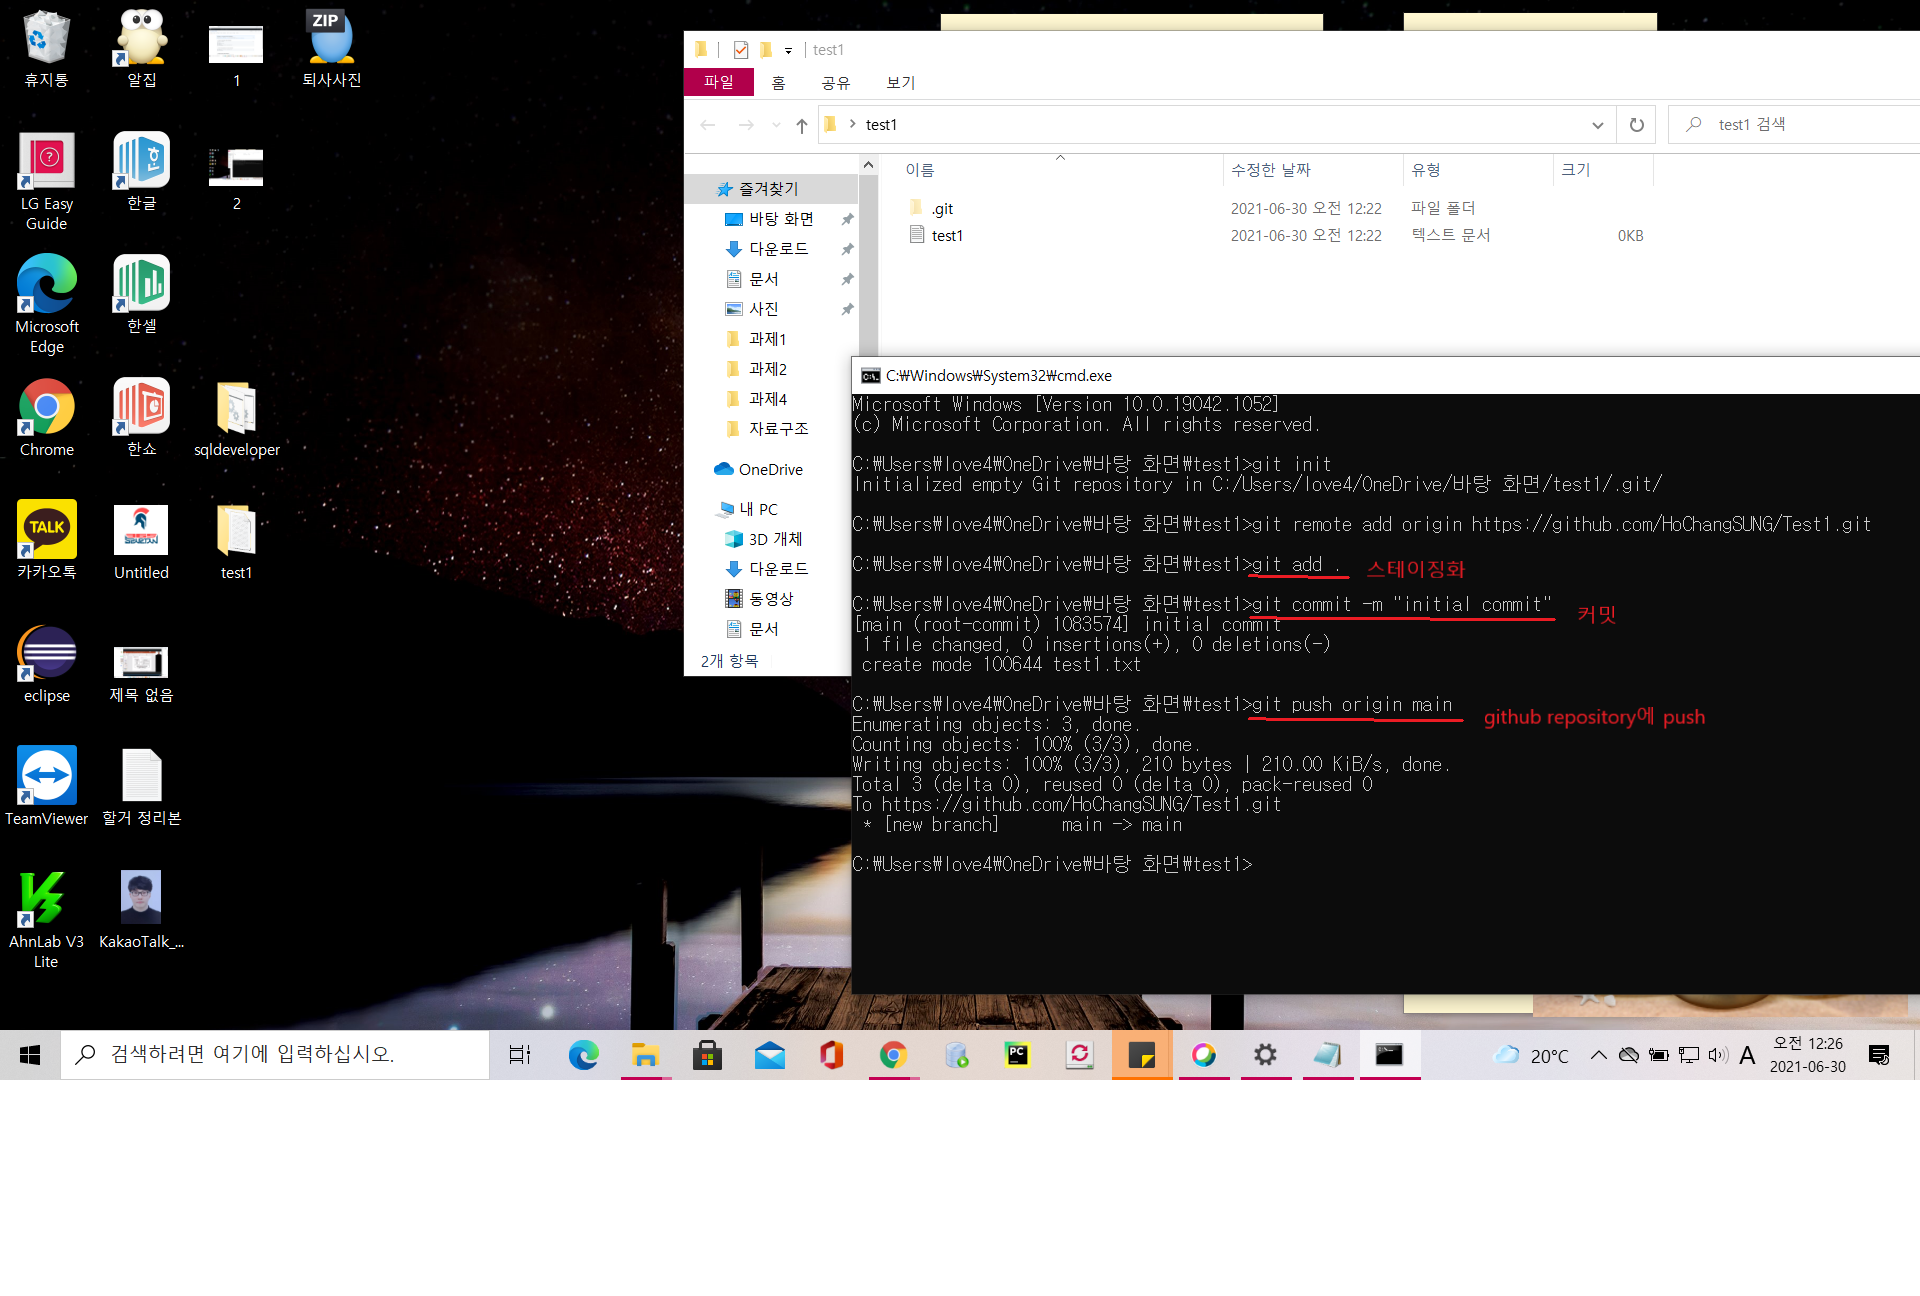Open the Quick Access Toolbar customize menu
Image resolution: width=1920 pixels, height=1296 pixels.
788,50
